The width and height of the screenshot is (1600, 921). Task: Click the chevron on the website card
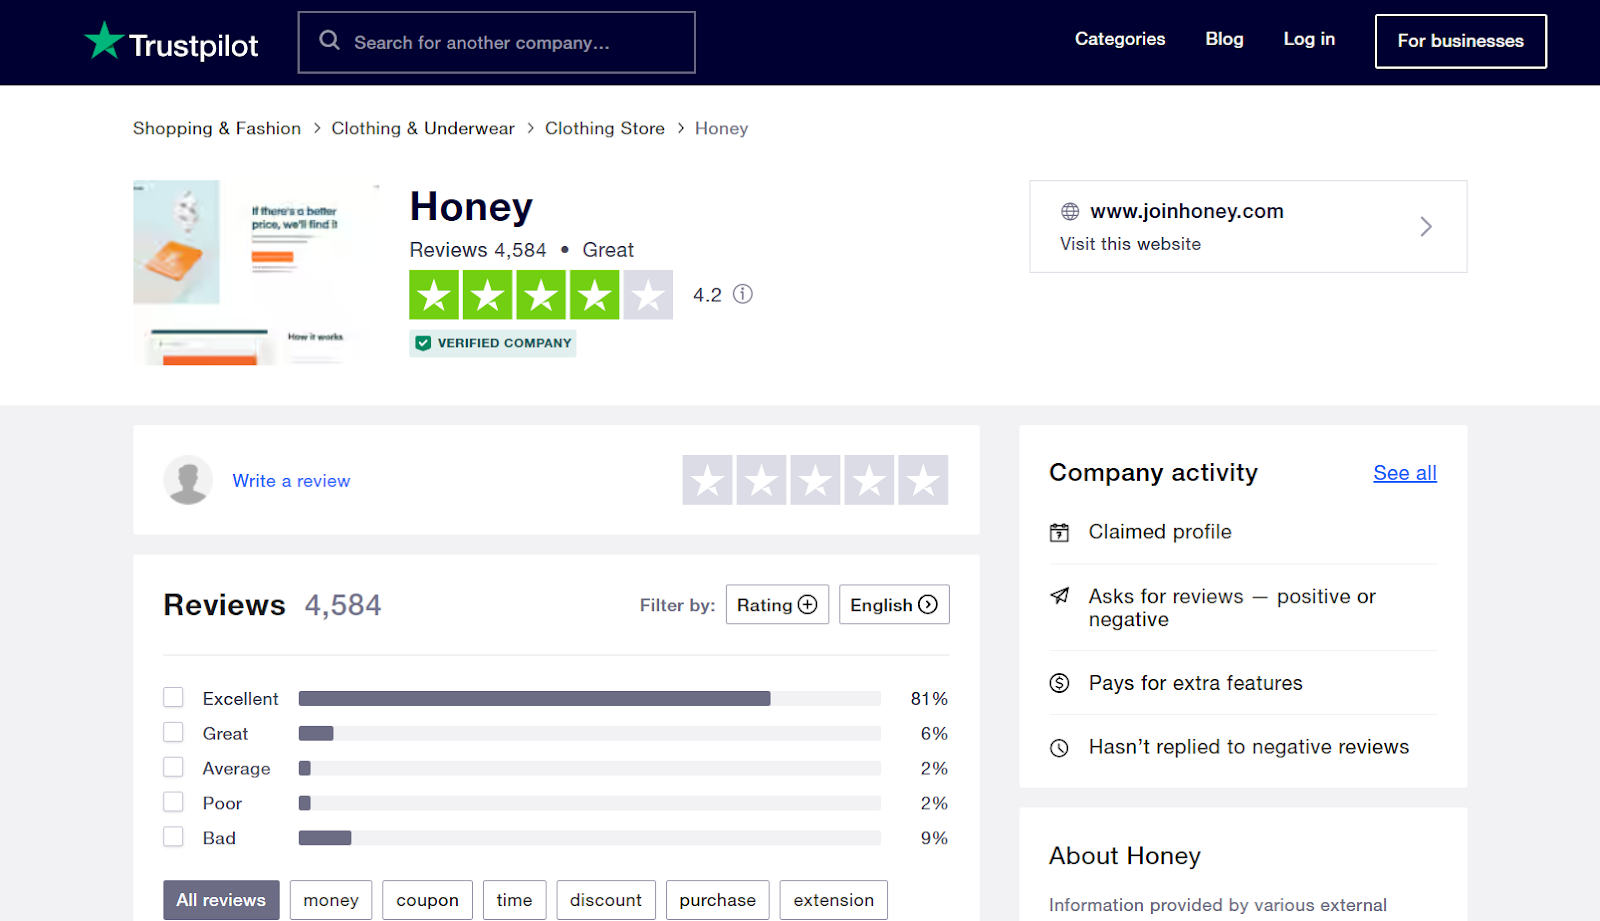pyautogui.click(x=1426, y=227)
